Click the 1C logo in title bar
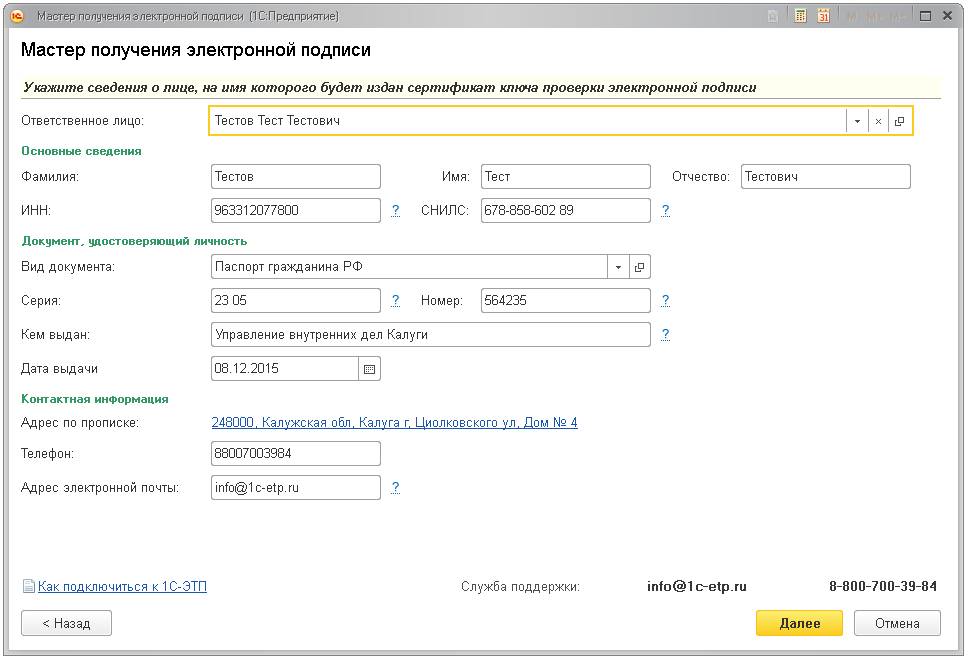 pyautogui.click(x=17, y=16)
